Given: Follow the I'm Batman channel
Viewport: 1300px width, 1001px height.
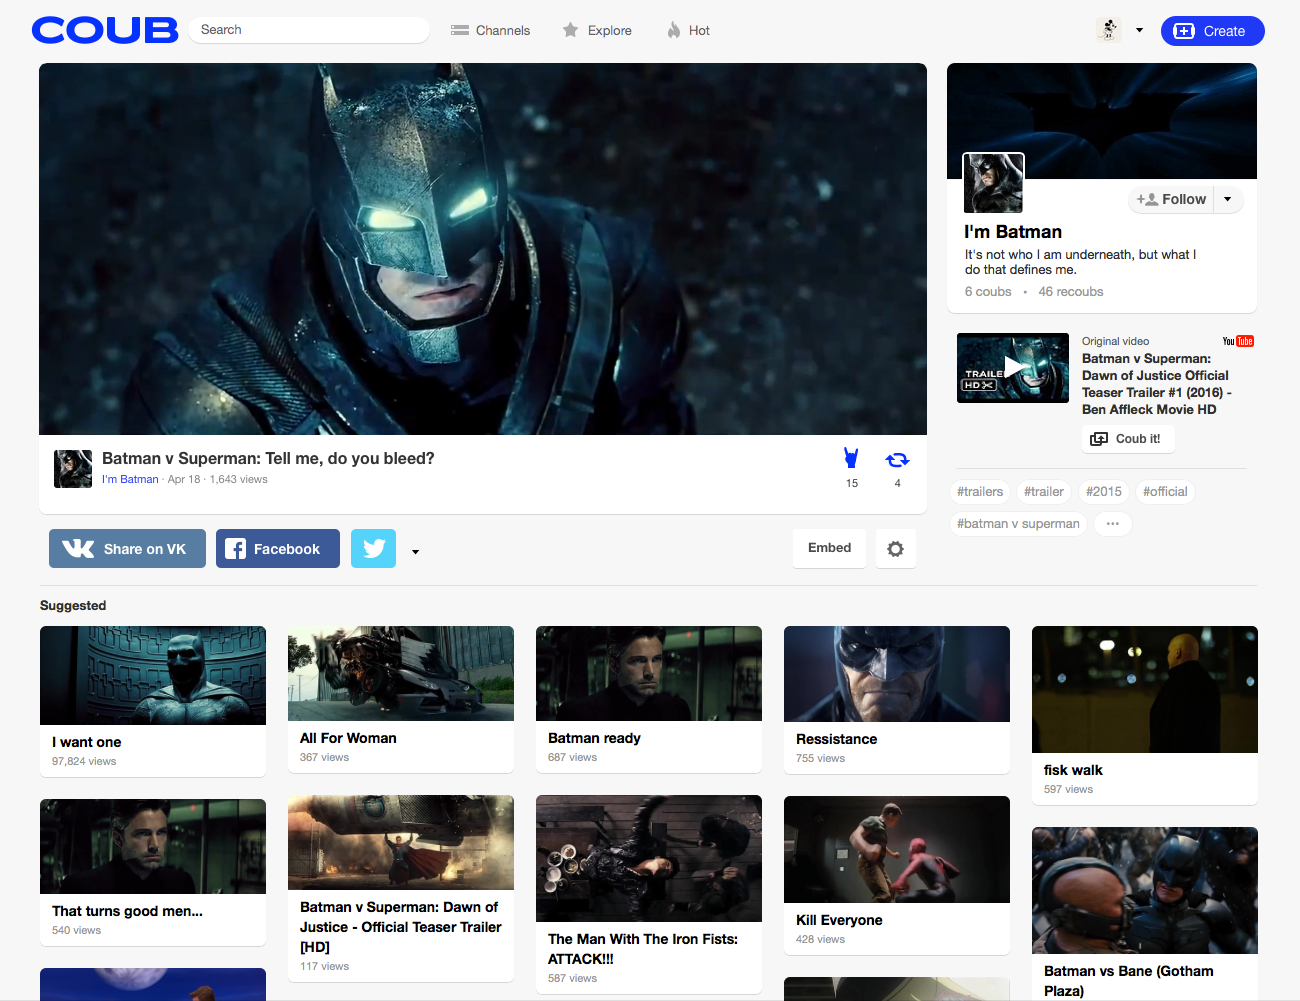Looking at the screenshot, I should pyautogui.click(x=1171, y=199).
